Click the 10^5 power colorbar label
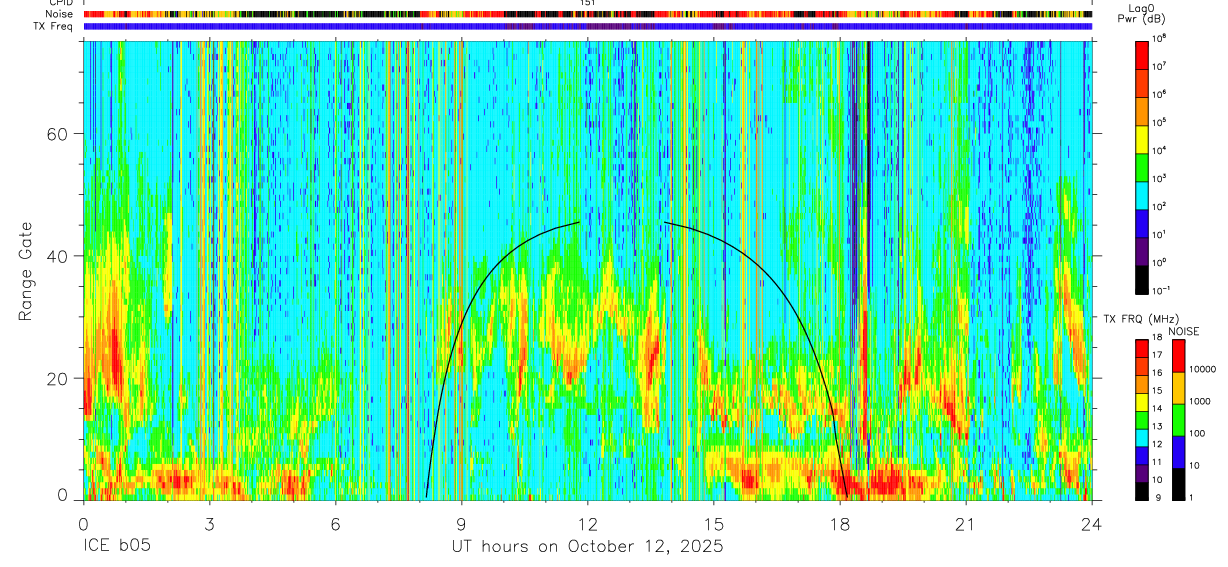Screen dimensions: 1228x567 (1160, 122)
